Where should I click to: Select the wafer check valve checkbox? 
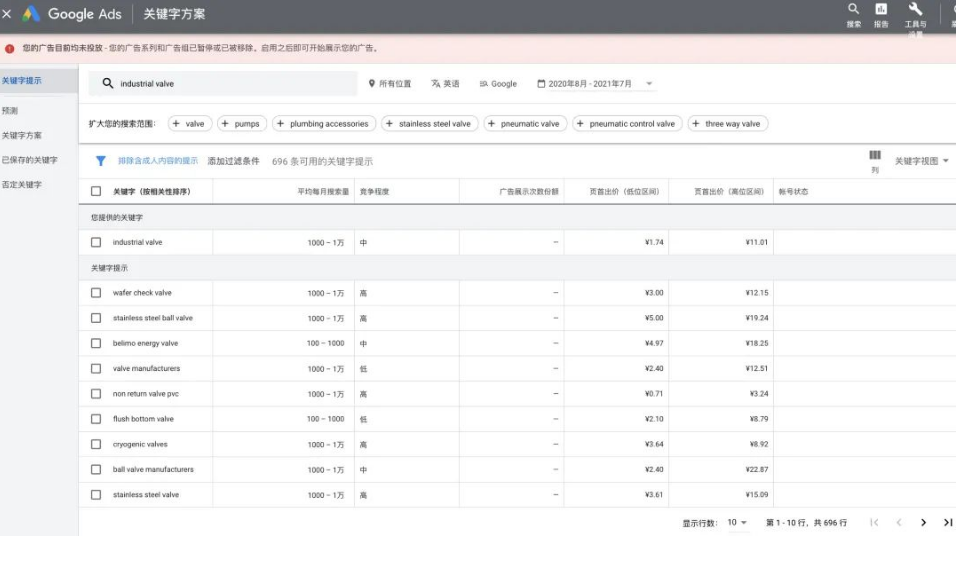(x=96, y=293)
